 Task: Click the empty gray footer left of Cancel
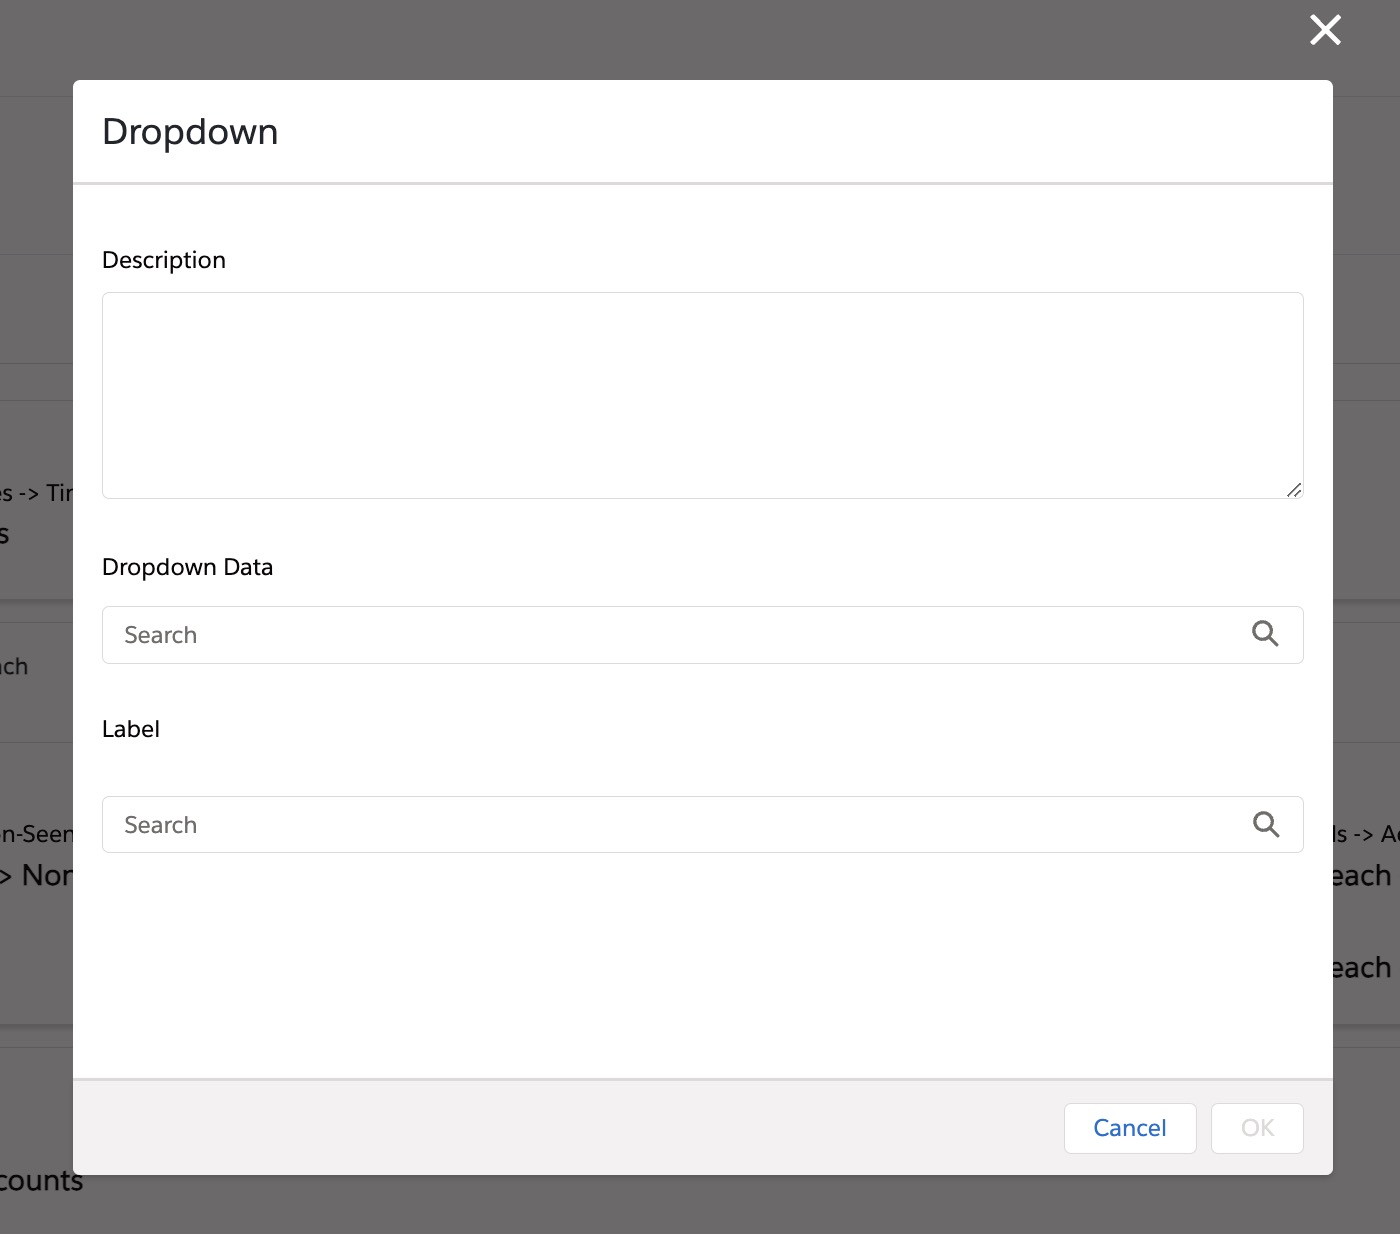tap(560, 1127)
